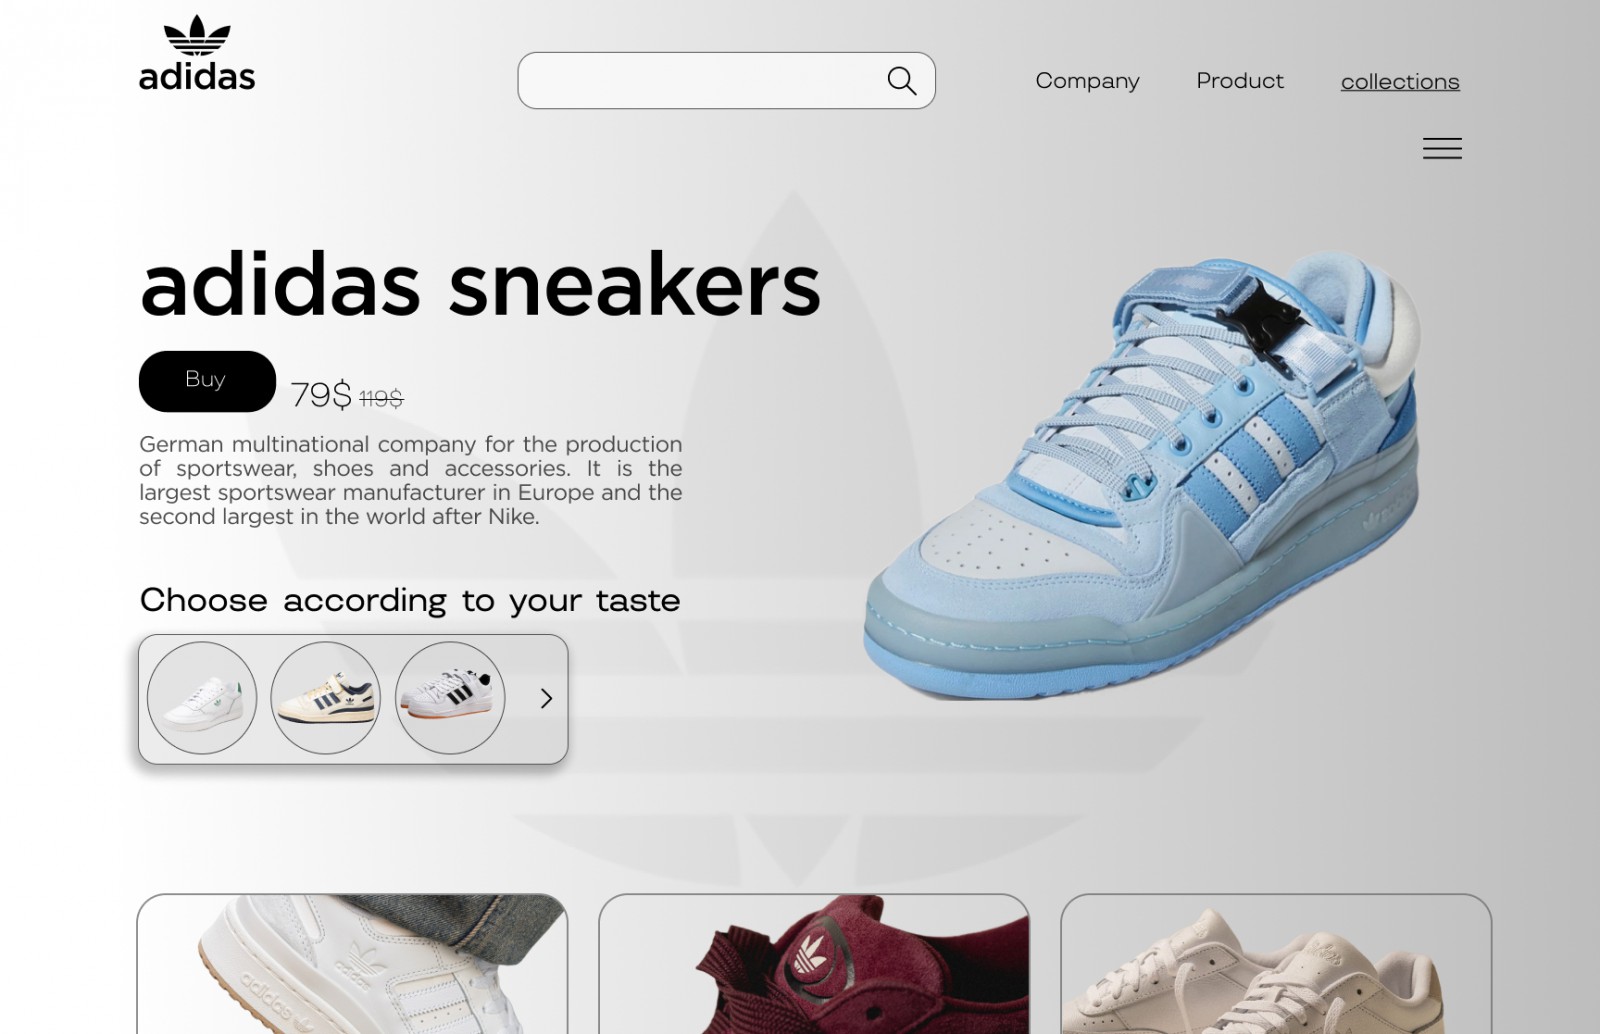Click the large blue sneaker image
The height and width of the screenshot is (1034, 1600).
[x=1142, y=475]
